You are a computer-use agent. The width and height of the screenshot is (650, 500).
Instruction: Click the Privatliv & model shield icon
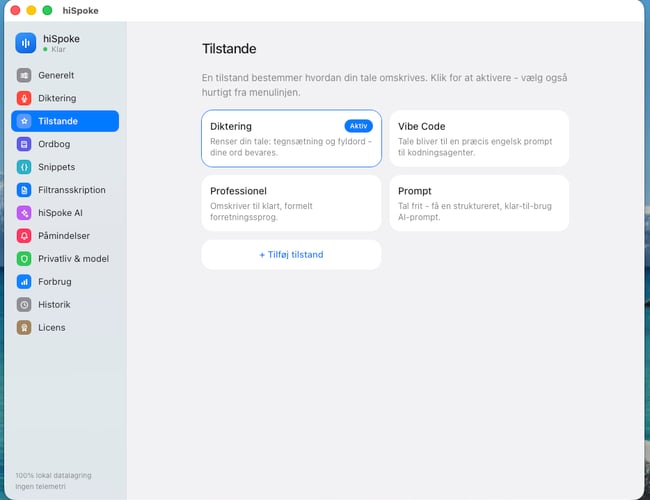click(x=24, y=259)
